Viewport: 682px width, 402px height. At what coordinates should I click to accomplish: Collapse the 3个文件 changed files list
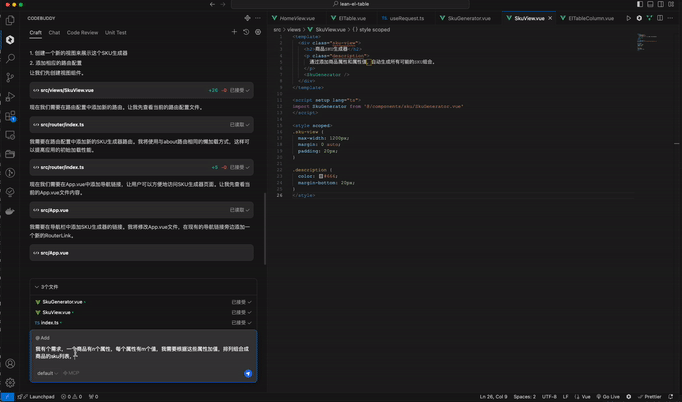37,287
